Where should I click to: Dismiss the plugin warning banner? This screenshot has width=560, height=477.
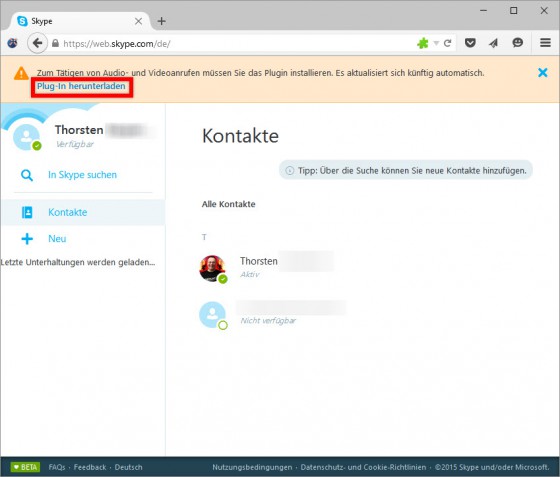point(542,72)
